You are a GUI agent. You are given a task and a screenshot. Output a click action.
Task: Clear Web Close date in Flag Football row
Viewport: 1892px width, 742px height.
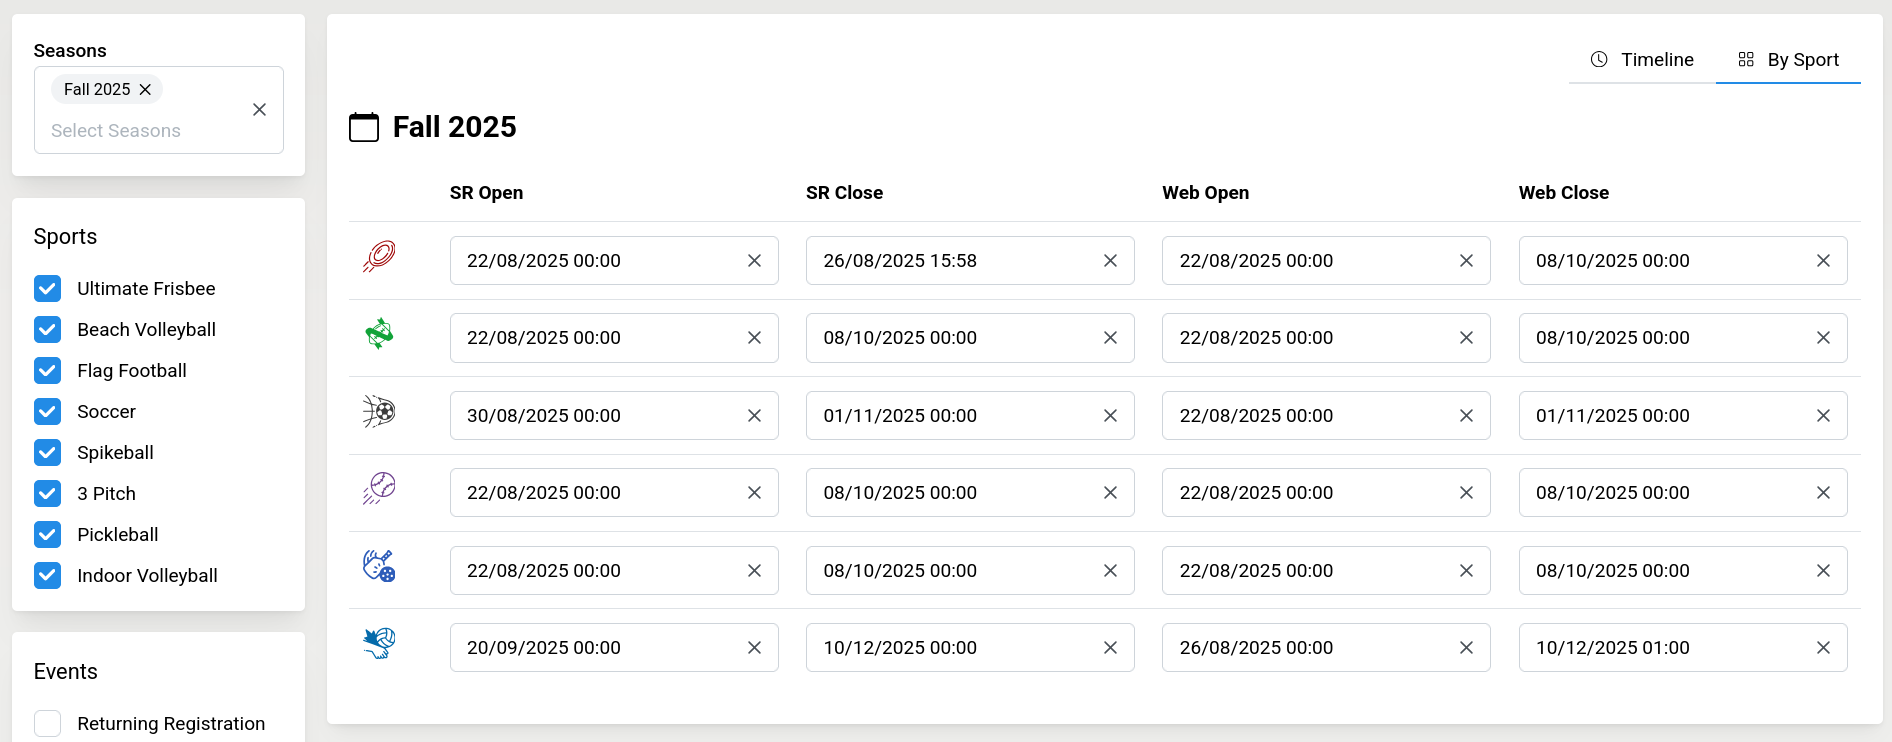(1823, 338)
